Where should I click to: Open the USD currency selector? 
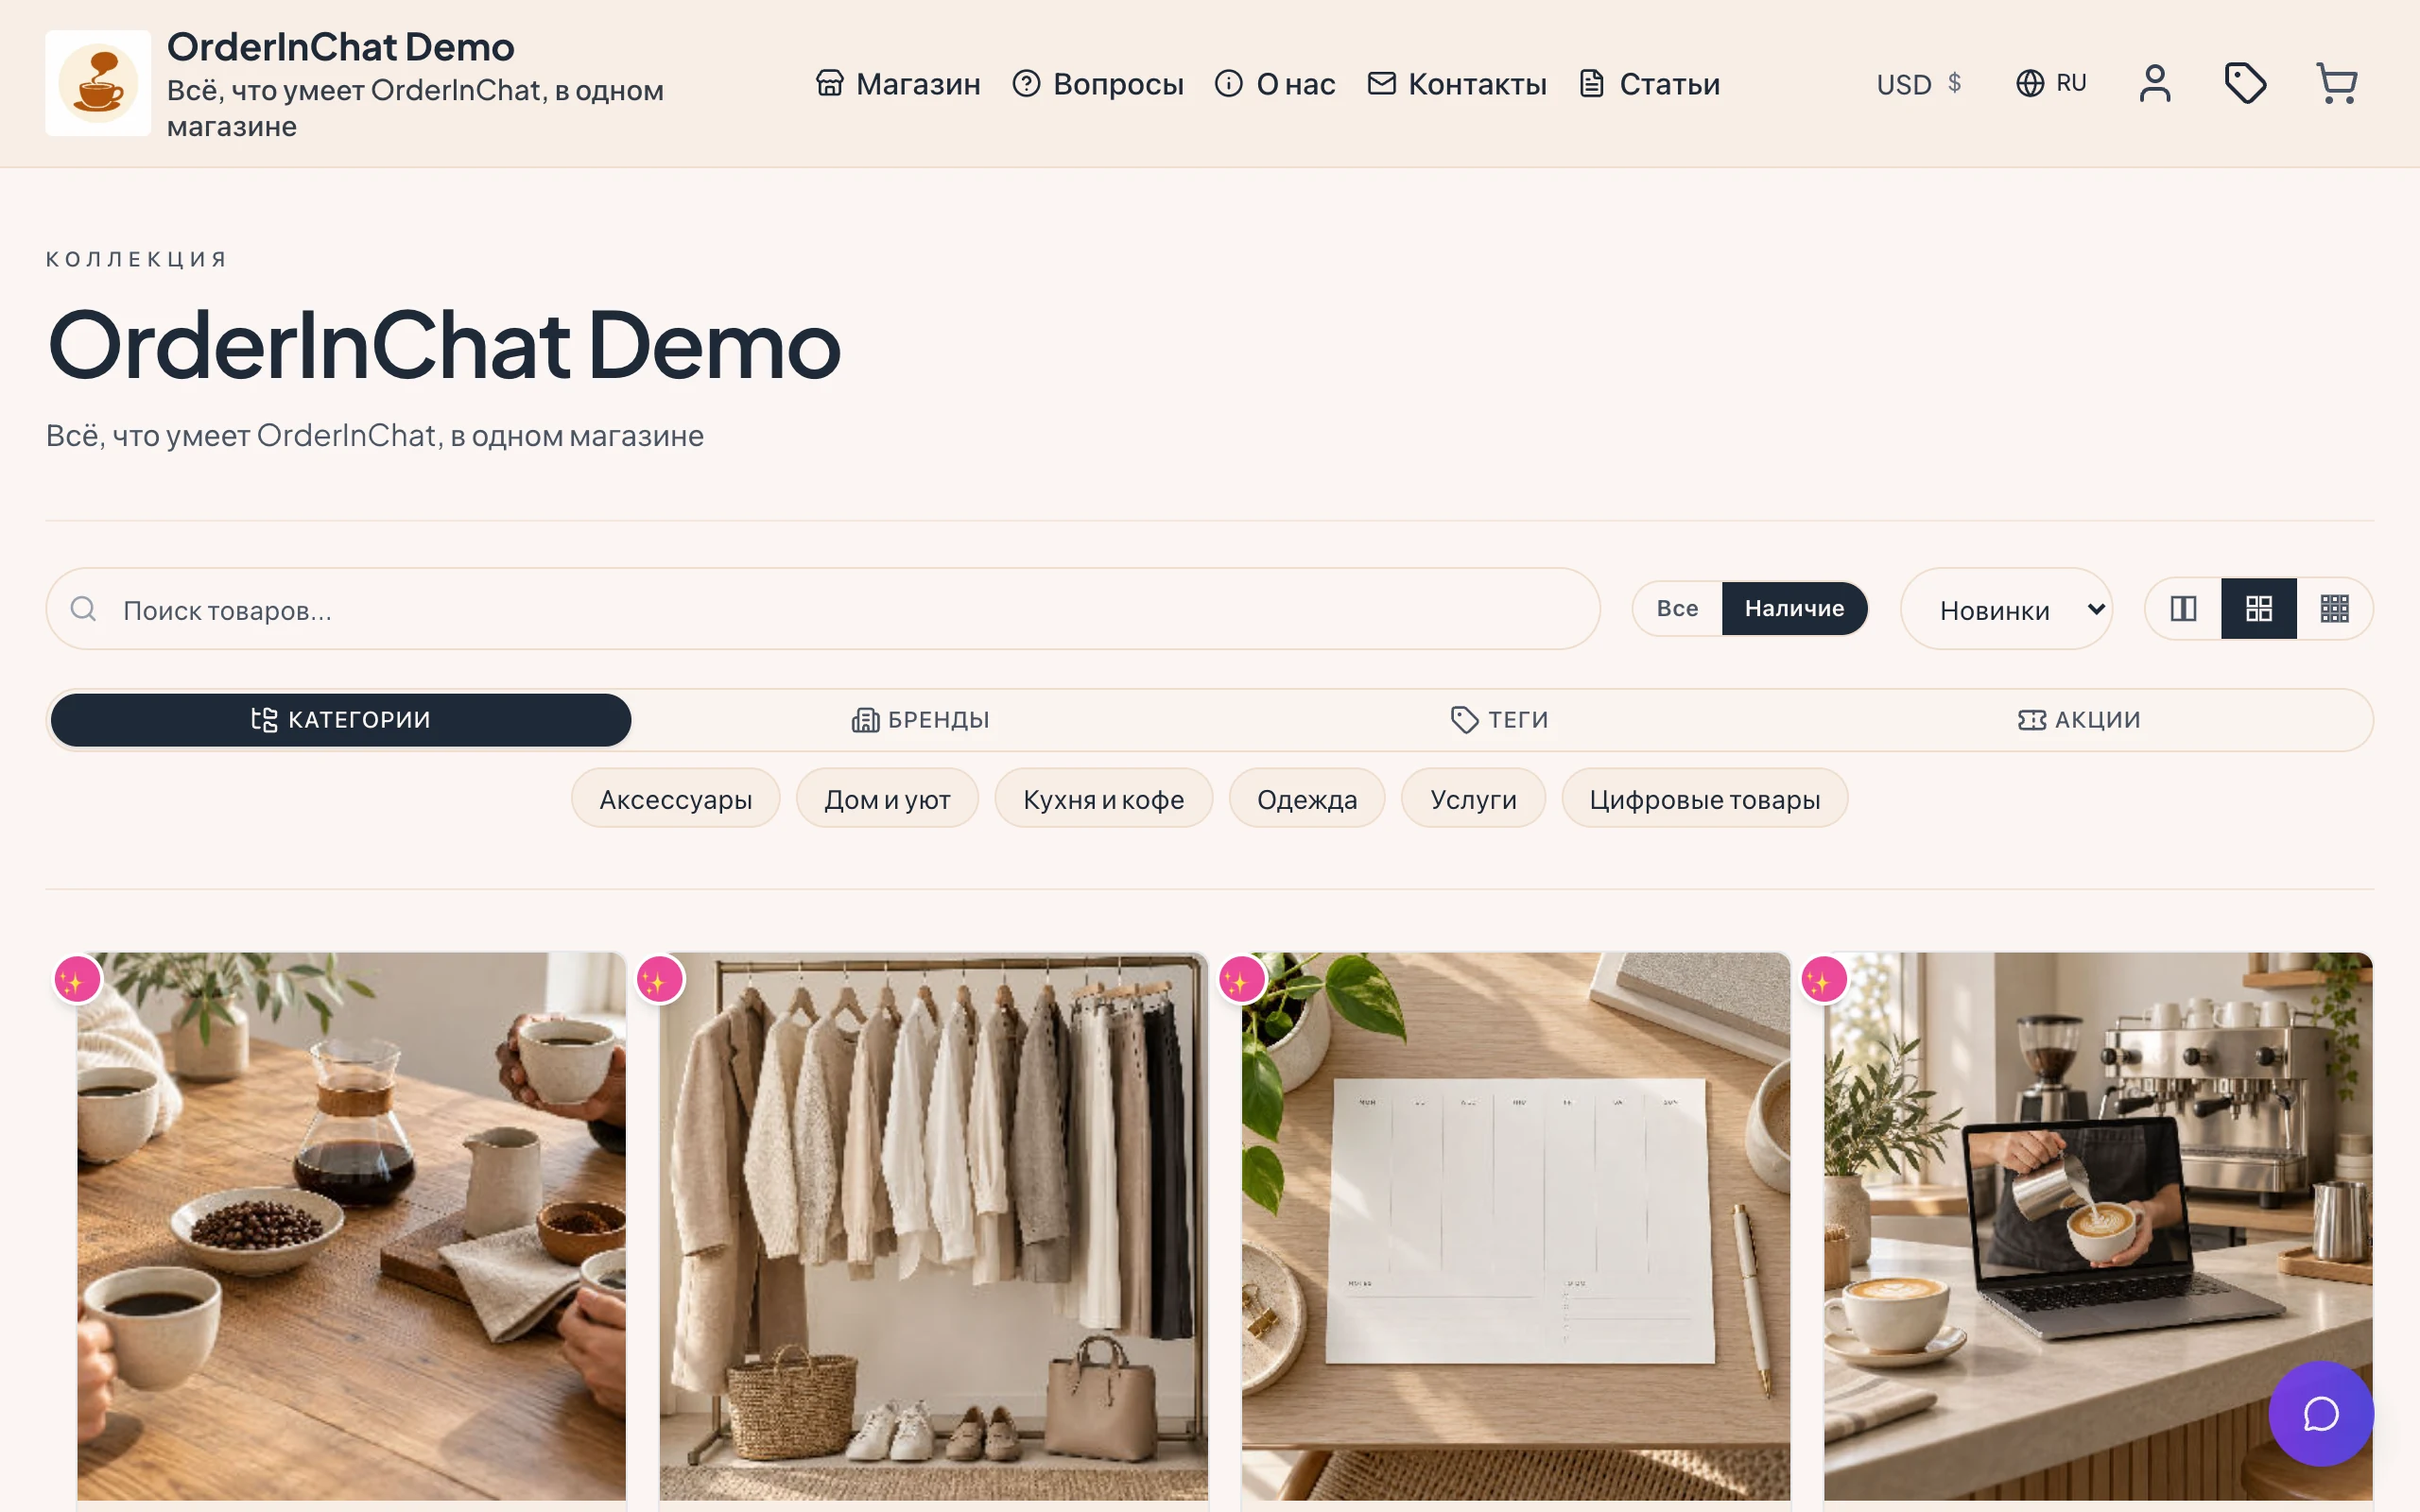[x=1919, y=84]
